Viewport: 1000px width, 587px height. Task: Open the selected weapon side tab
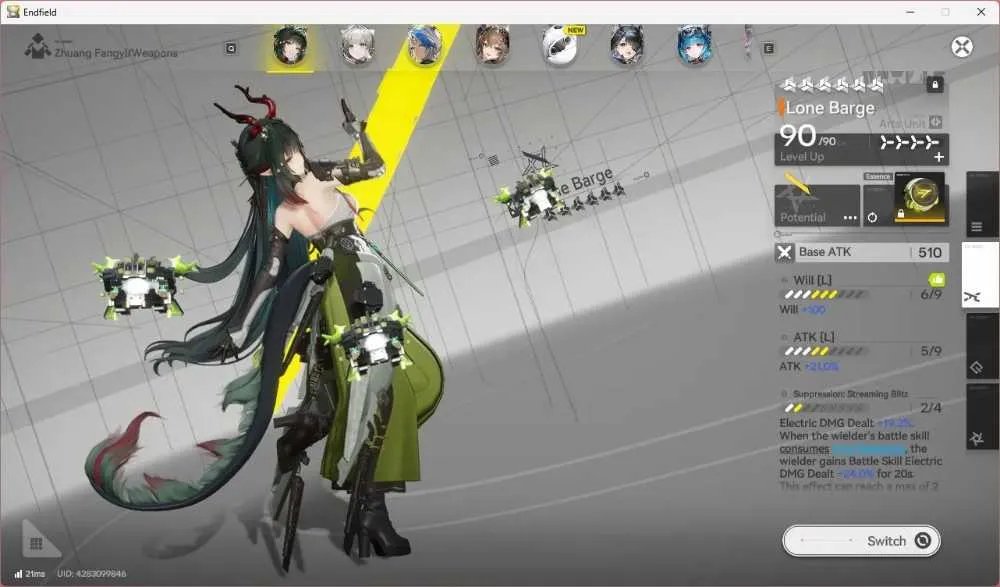coord(980,275)
